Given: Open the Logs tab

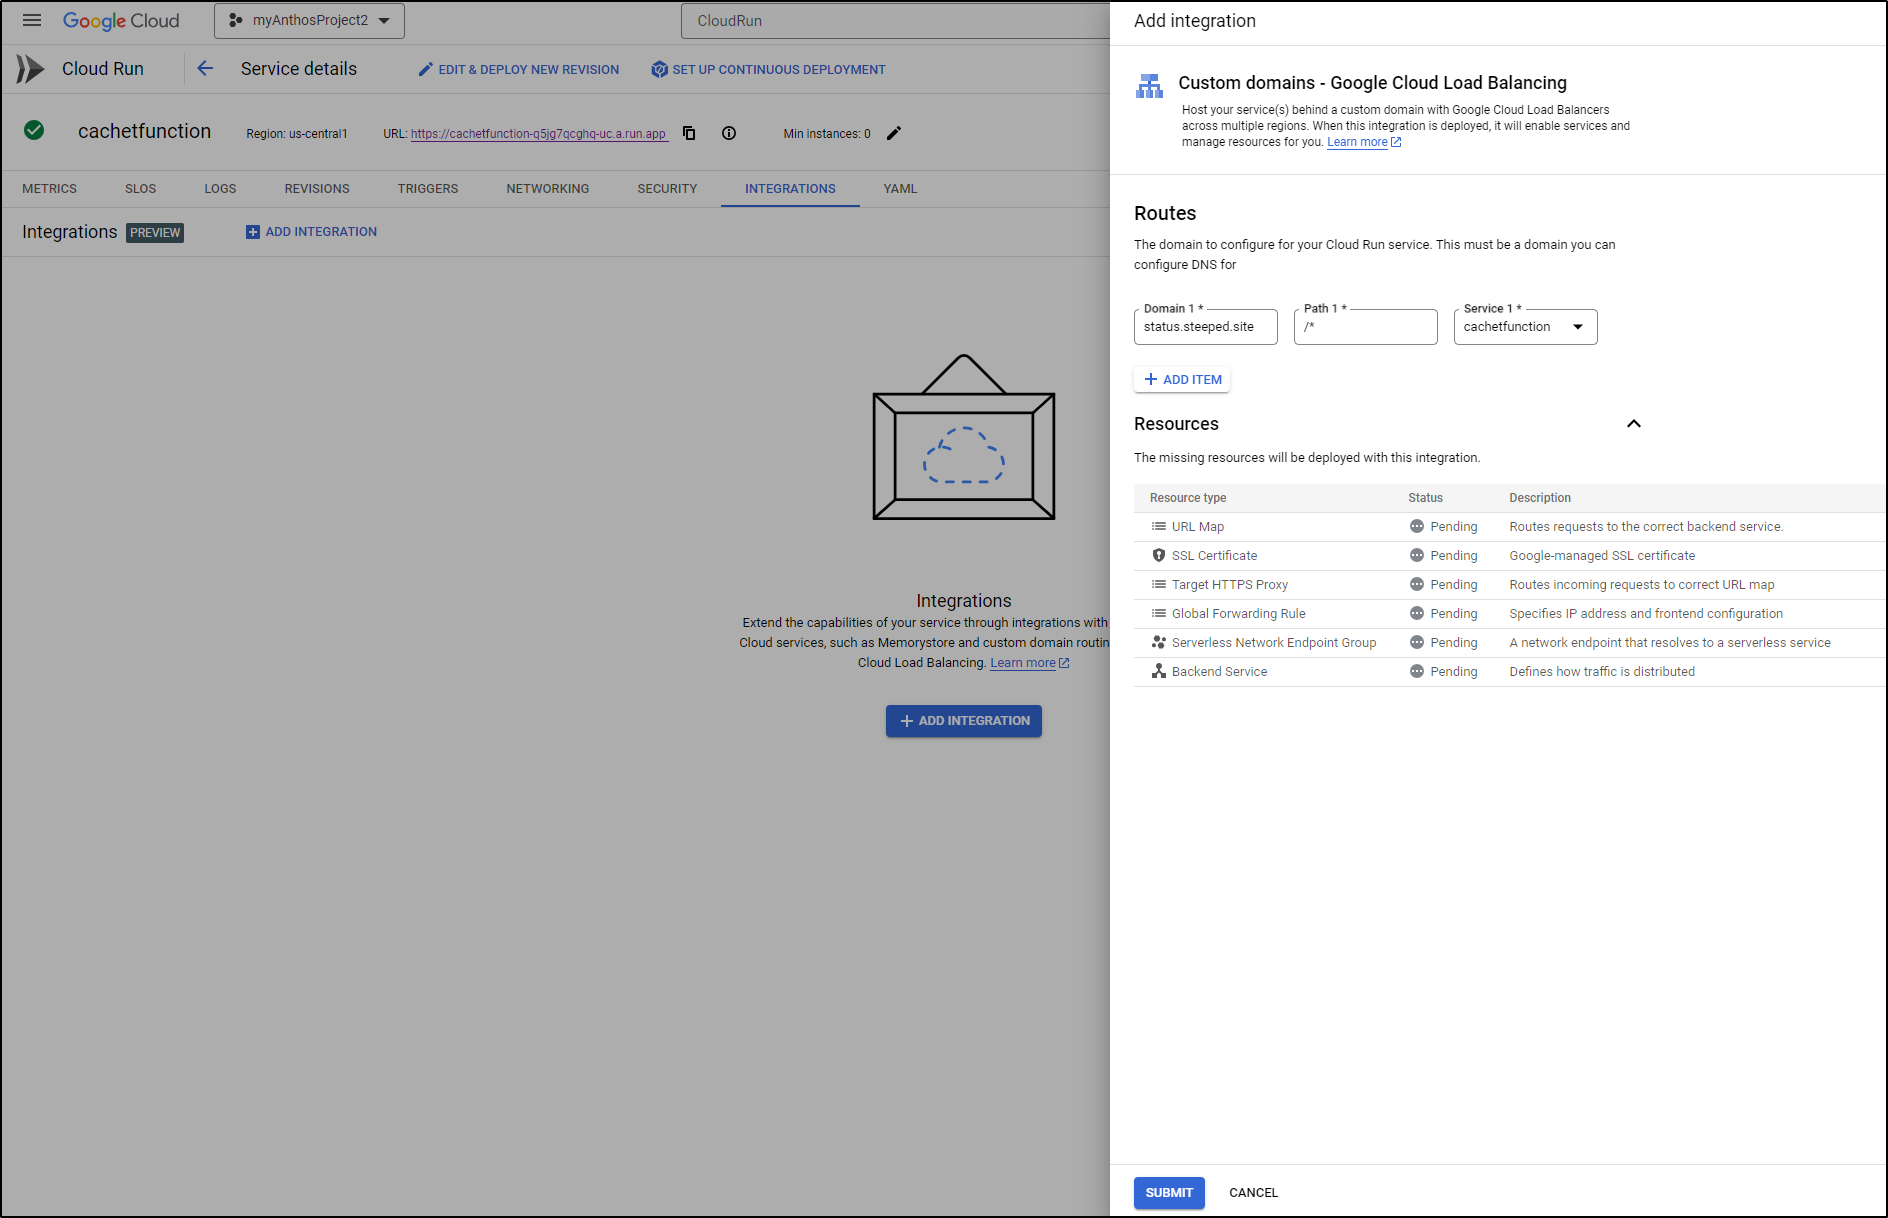Looking at the screenshot, I should pos(220,188).
